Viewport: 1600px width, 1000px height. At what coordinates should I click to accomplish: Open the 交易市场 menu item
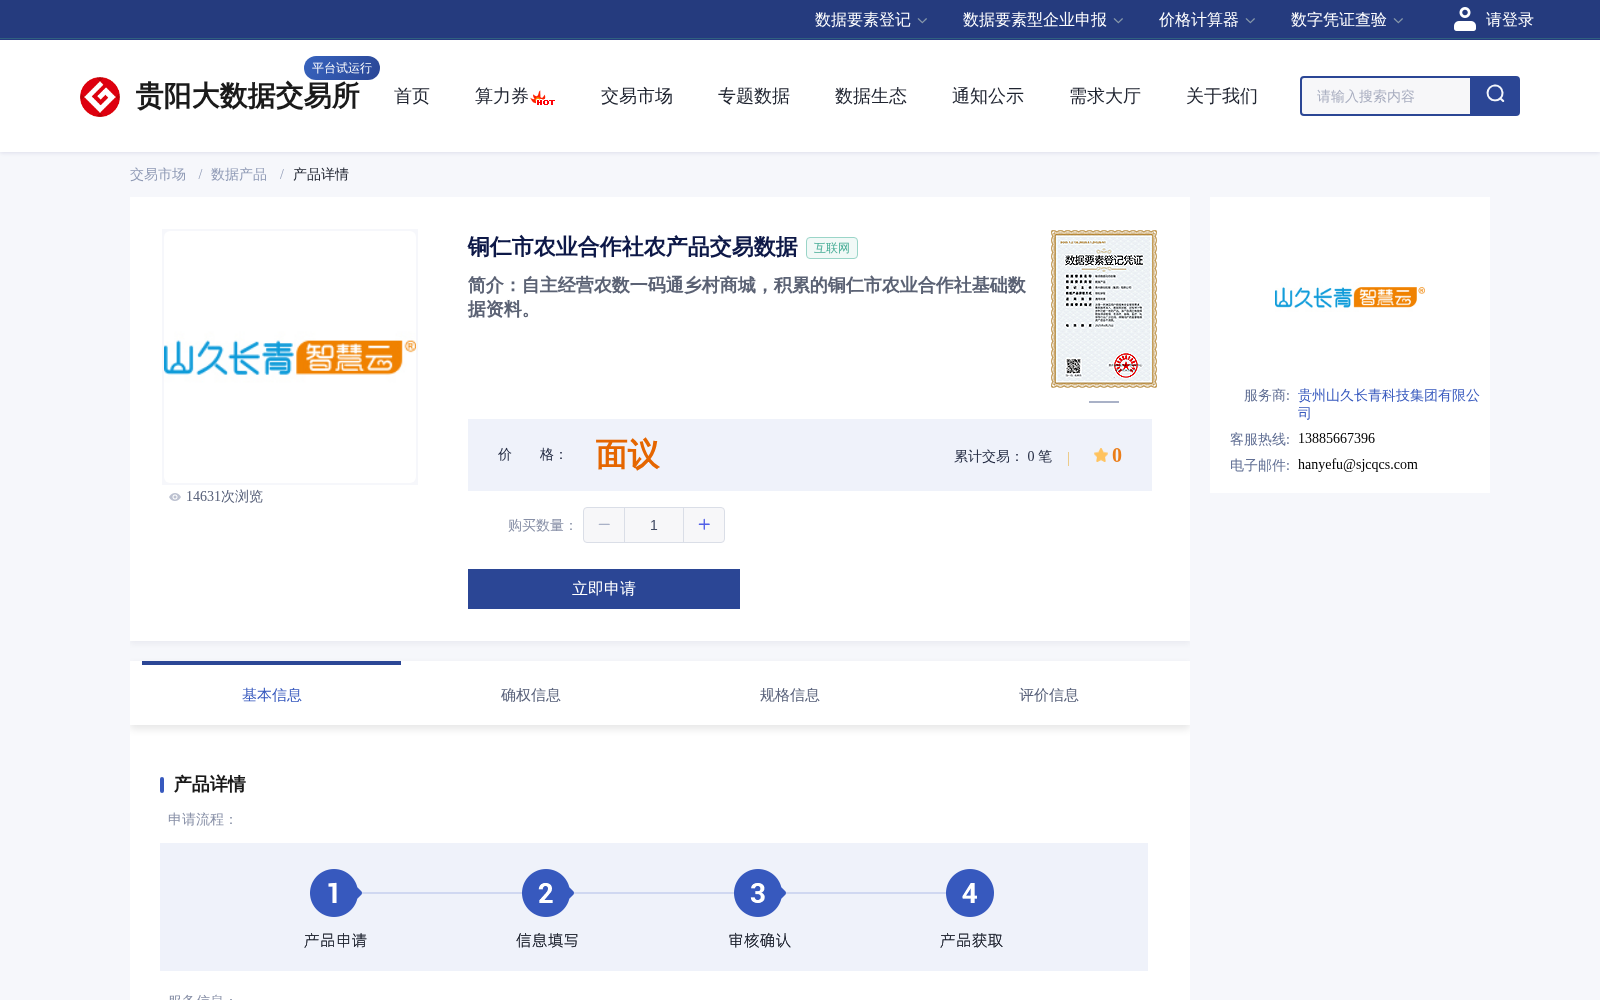pos(637,96)
